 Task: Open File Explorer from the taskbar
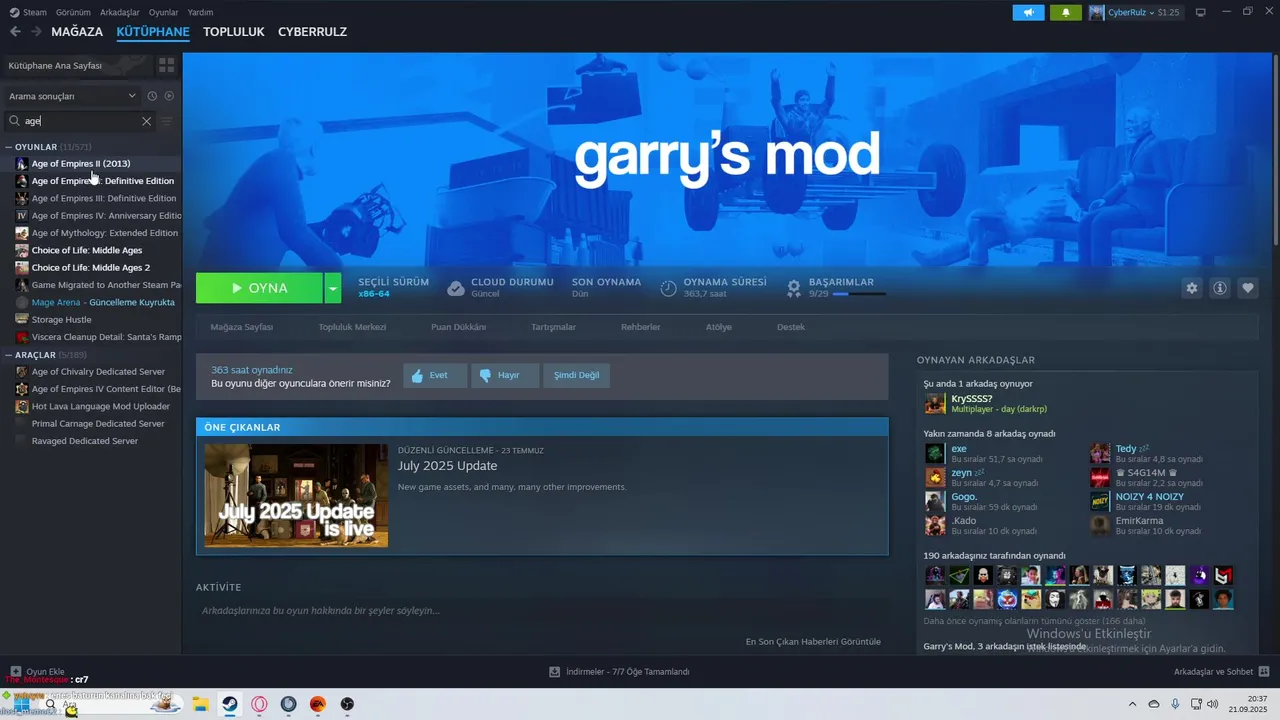pos(199,704)
